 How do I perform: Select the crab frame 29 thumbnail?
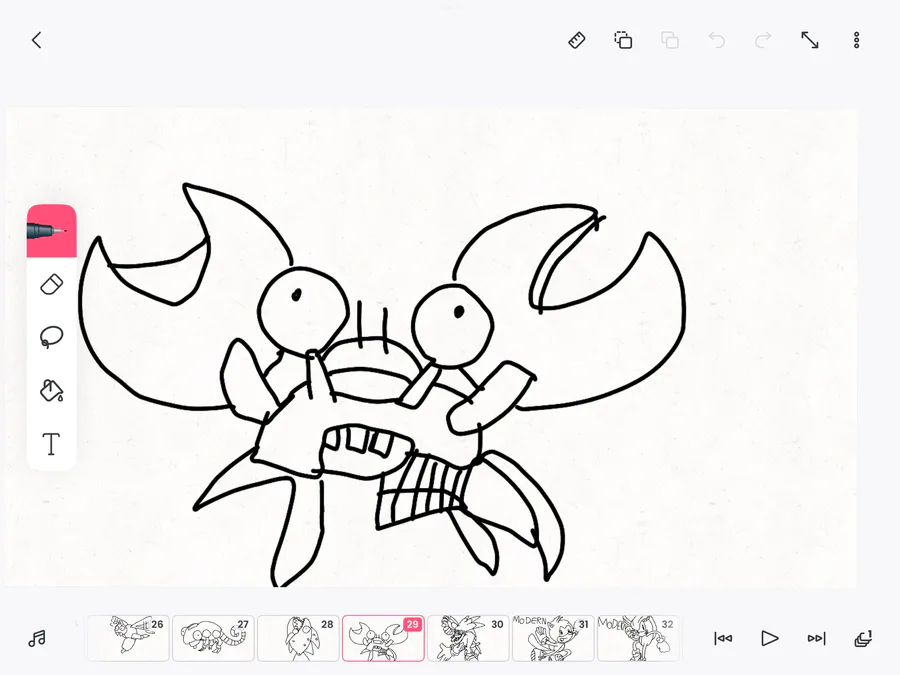383,638
